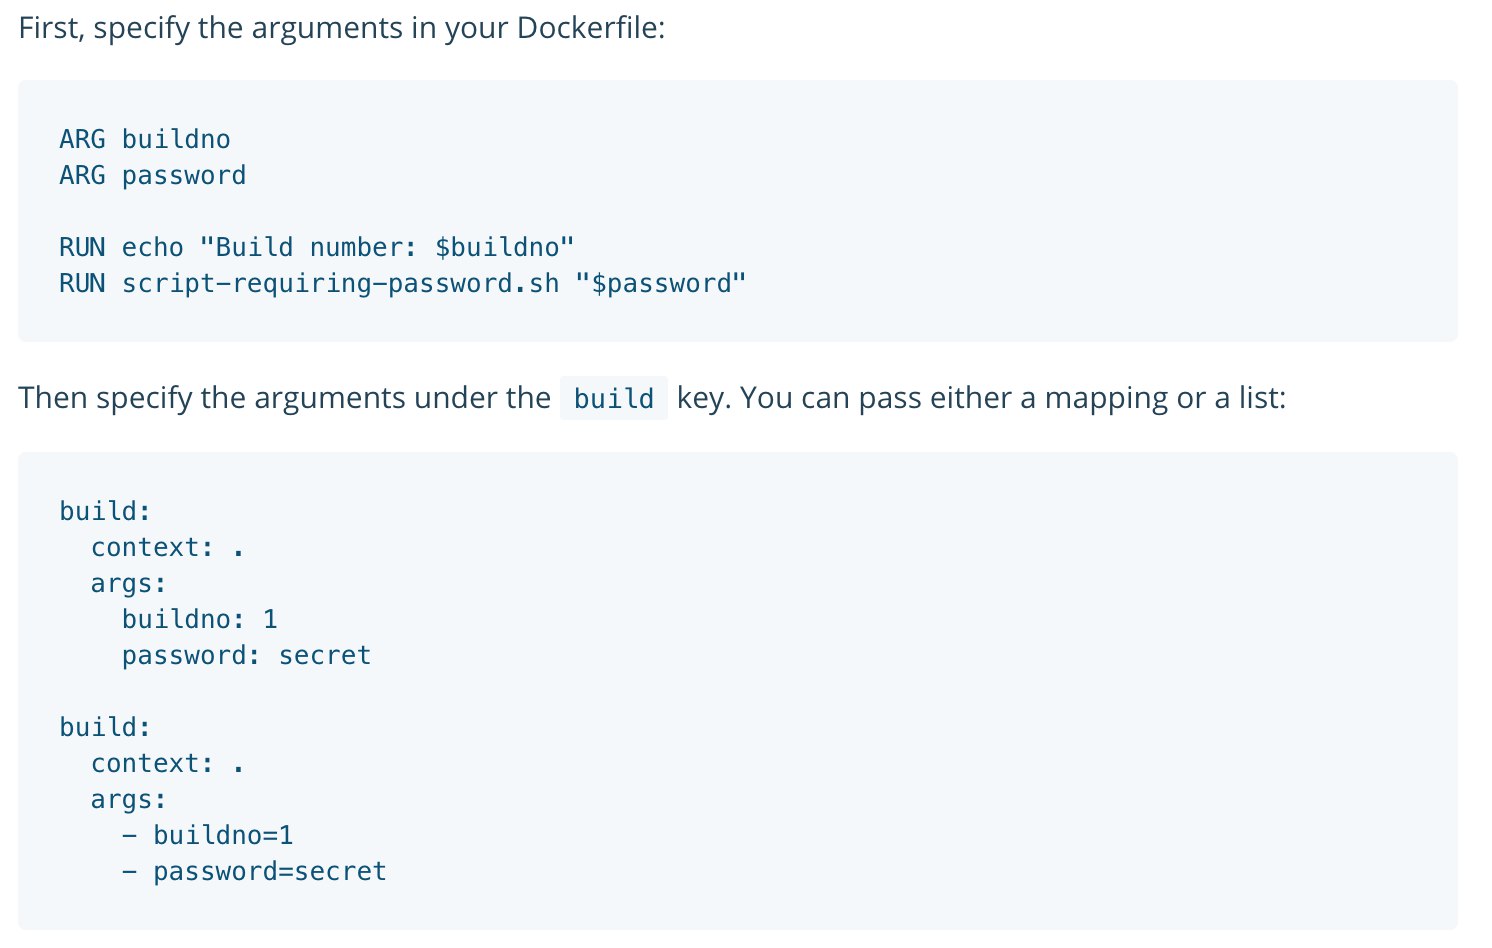1492x948 pixels.
Task: Click the inline "build" code keyword
Action: pyautogui.click(x=613, y=399)
